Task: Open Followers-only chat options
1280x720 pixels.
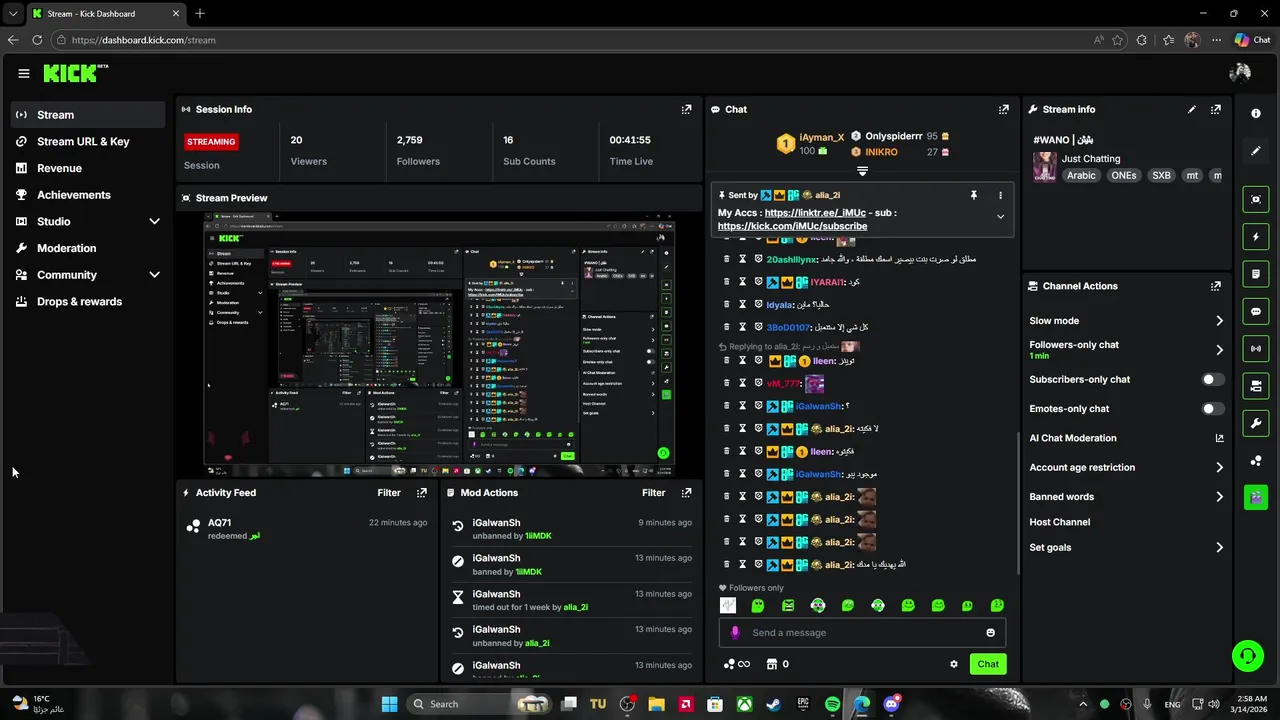Action: pos(1126,350)
